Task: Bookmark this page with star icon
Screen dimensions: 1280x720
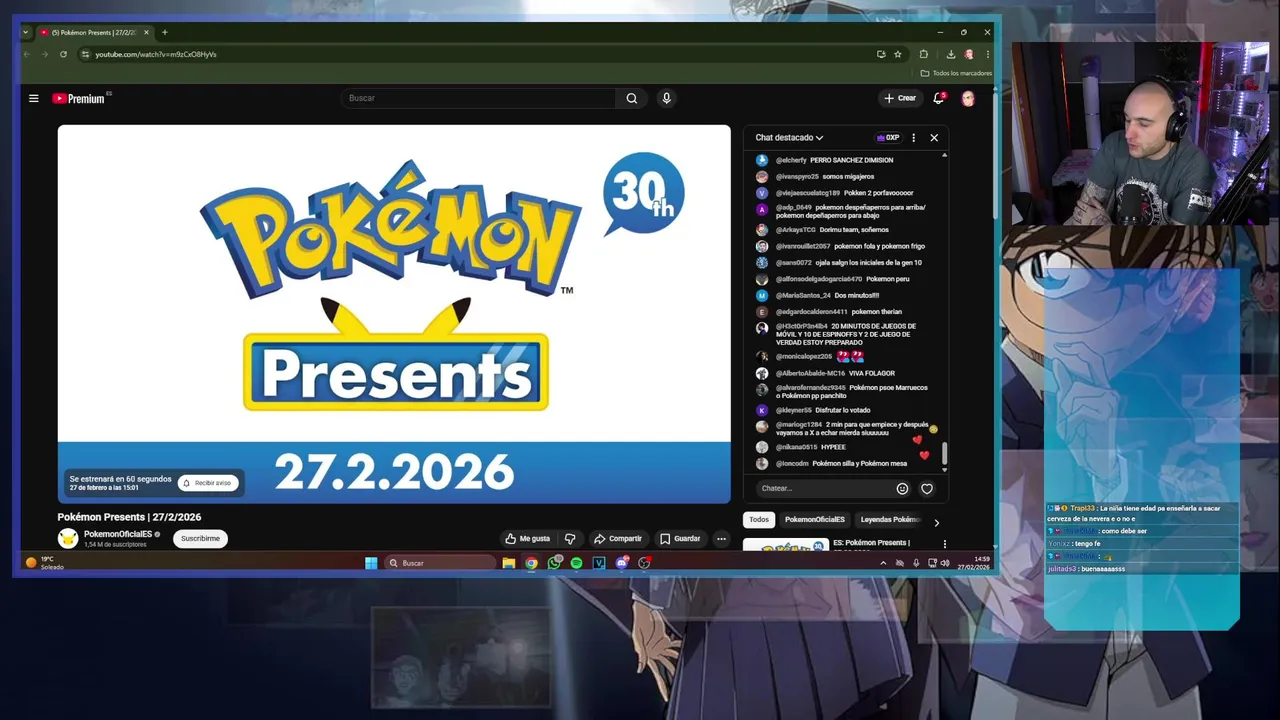Action: point(898,54)
